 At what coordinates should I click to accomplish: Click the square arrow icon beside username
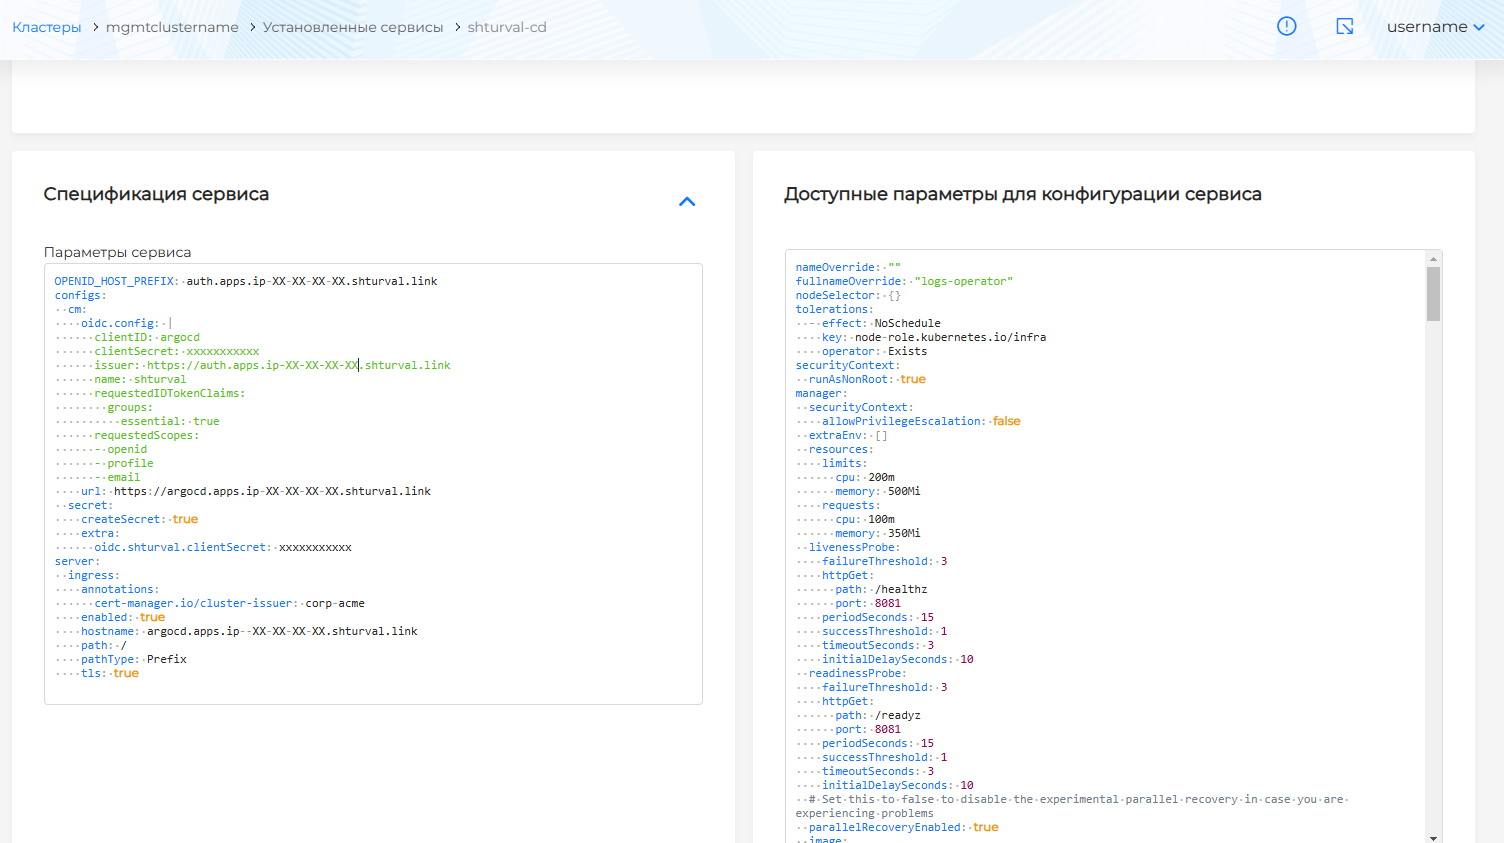(1345, 26)
